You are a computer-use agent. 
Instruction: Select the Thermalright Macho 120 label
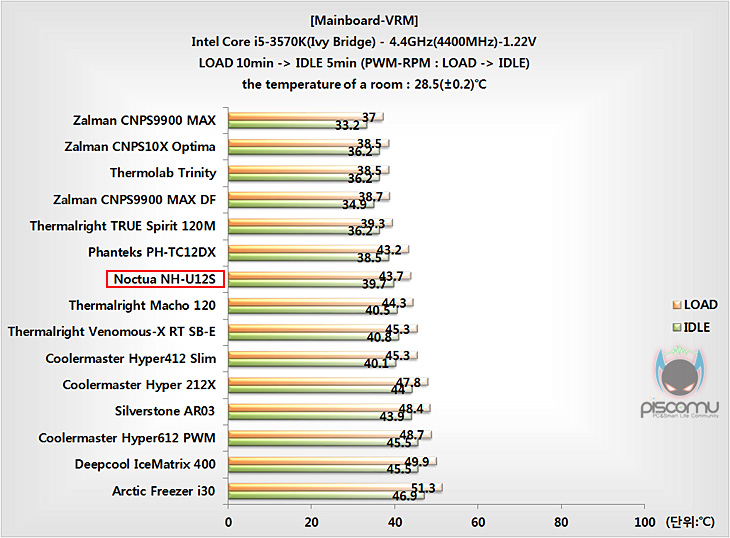[x=142, y=305]
